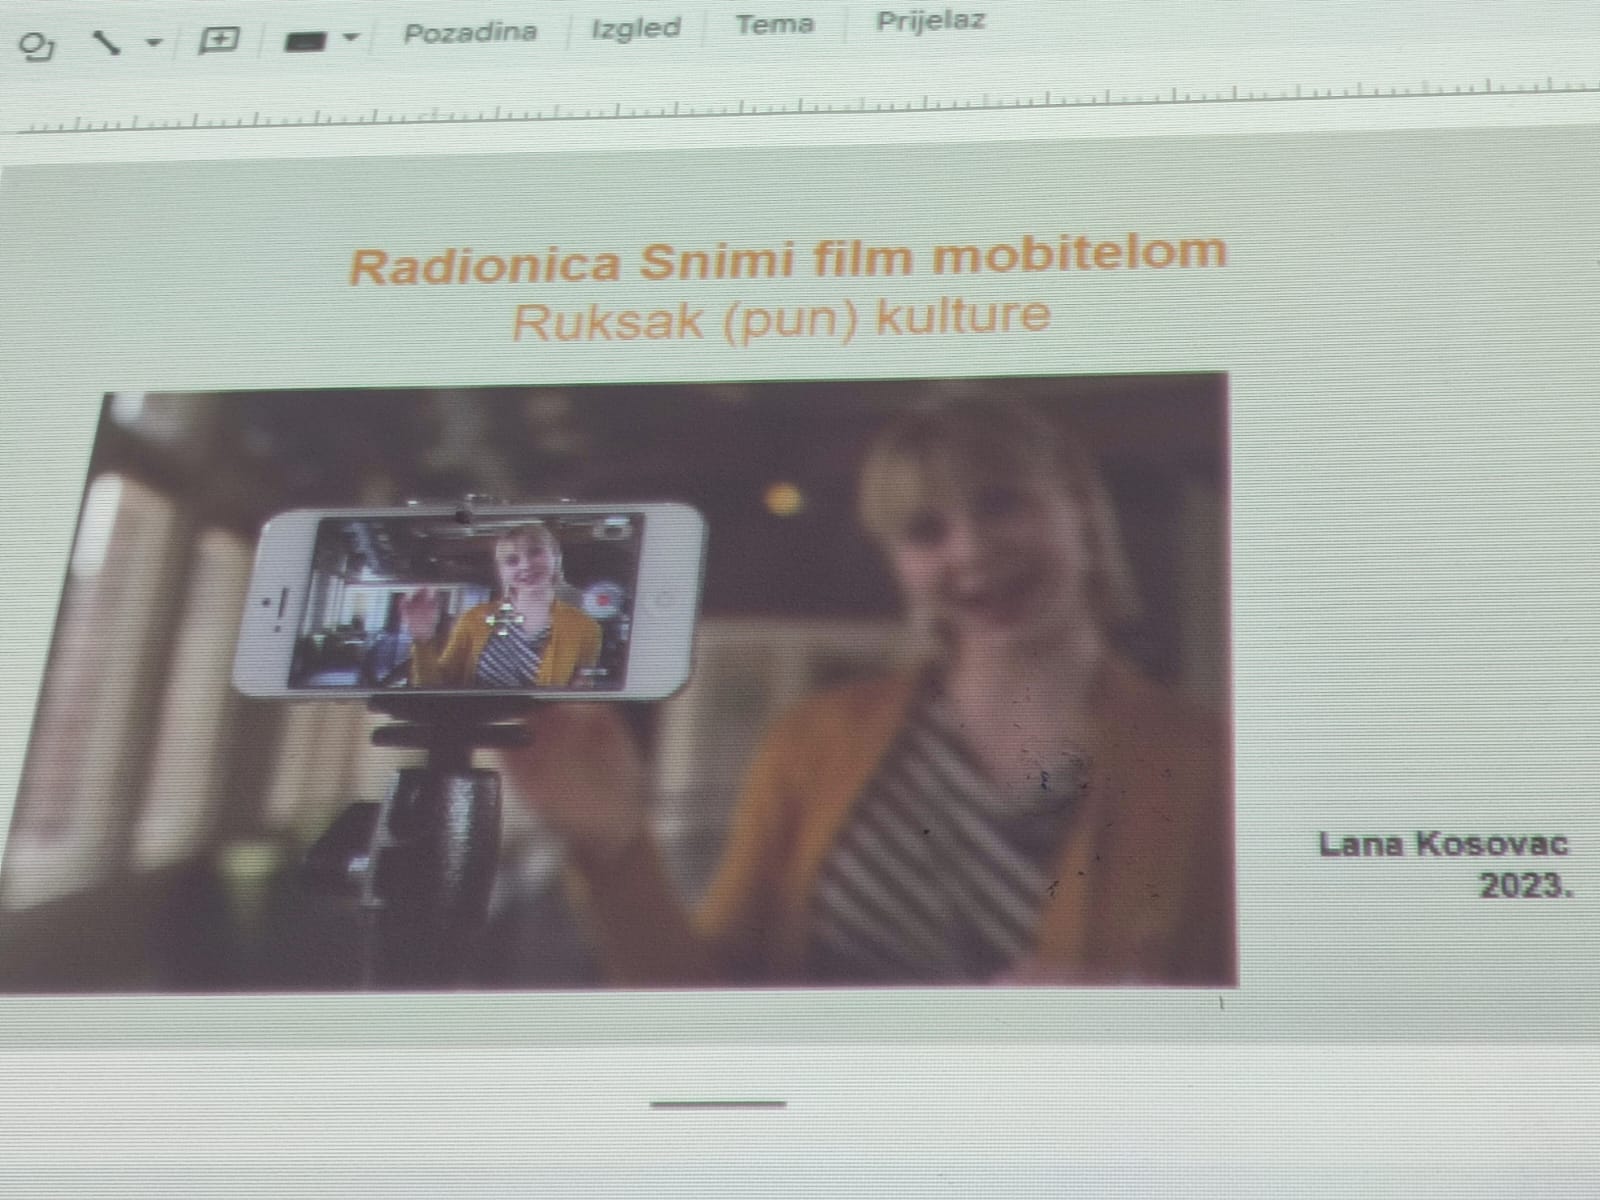This screenshot has height=1200, width=1600.
Task: Open the Pozadina (background) option
Action: [x=470, y=32]
